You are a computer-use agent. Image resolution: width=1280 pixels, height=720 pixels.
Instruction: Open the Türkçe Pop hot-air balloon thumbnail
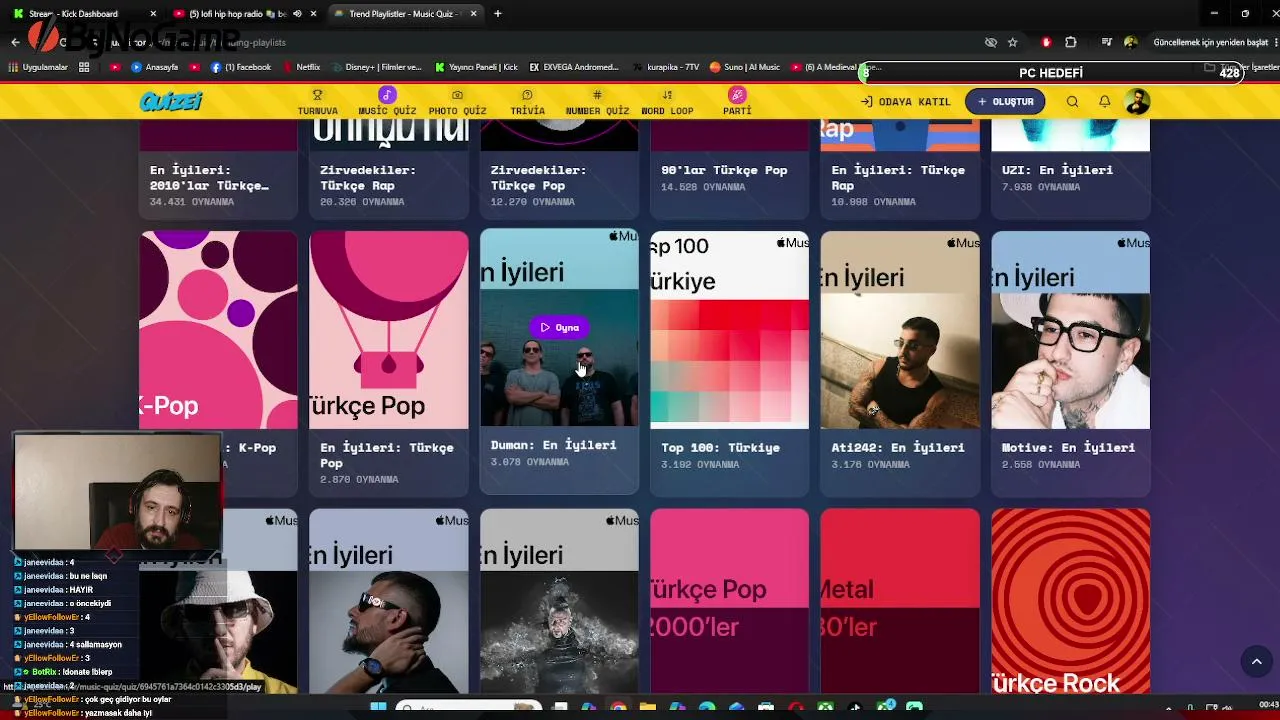[x=389, y=330]
